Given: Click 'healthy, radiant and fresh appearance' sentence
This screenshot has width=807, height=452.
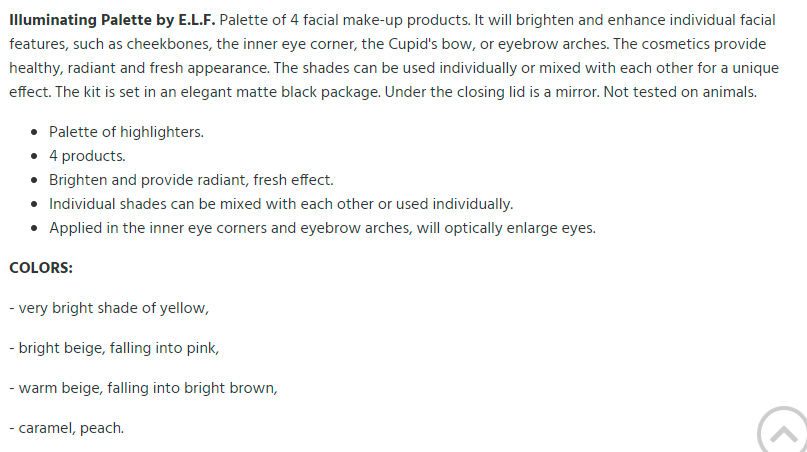Looking at the screenshot, I should (x=139, y=68).
